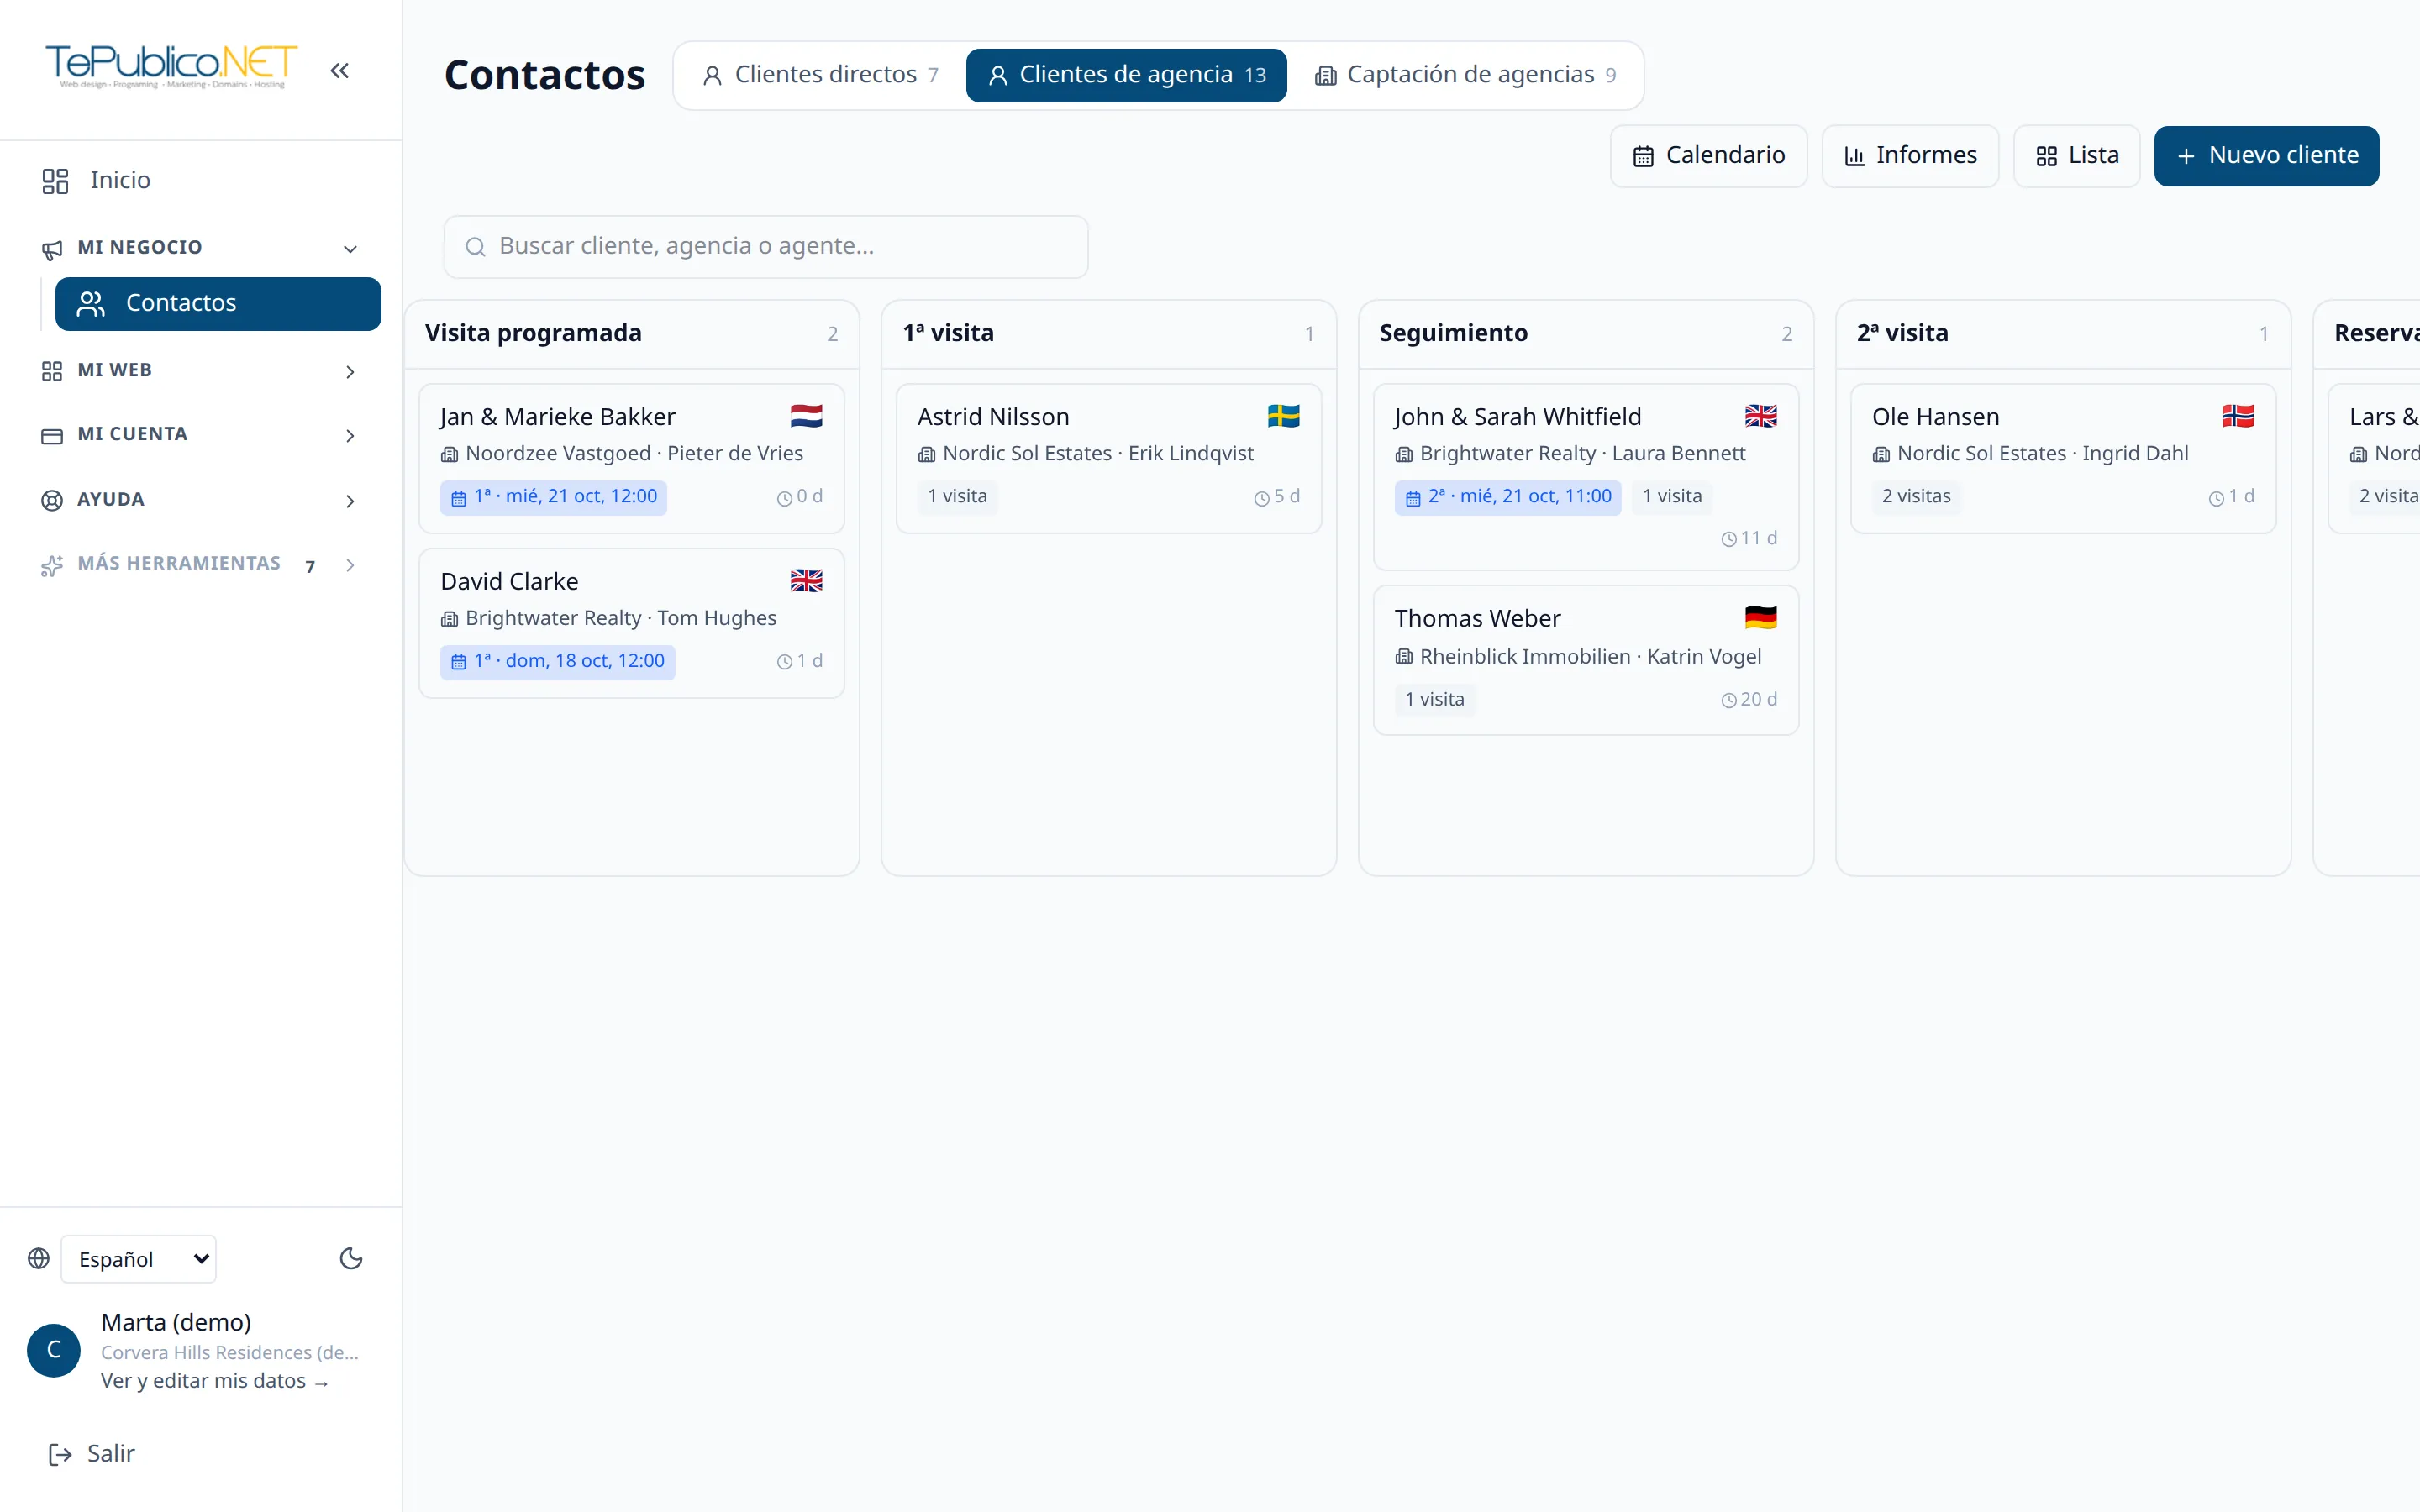The width and height of the screenshot is (2420, 1512).
Task: Click Salir to log out
Action: (91, 1453)
